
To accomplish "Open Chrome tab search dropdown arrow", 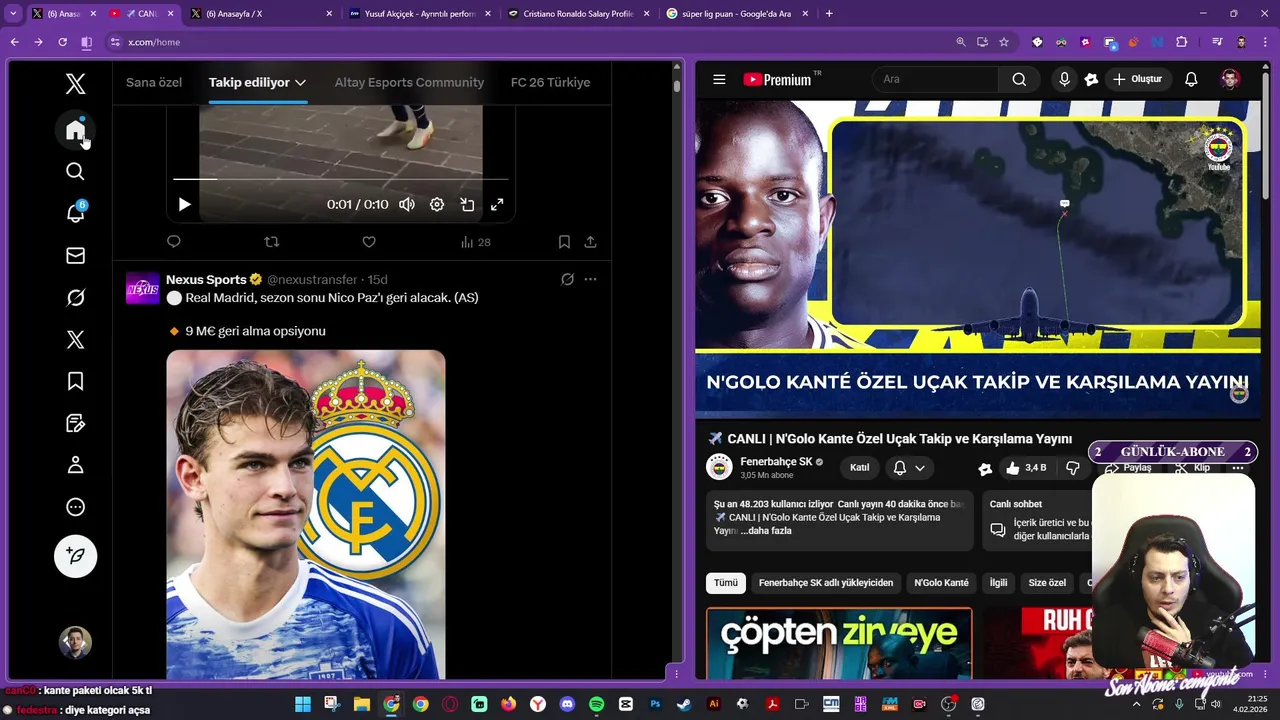I will click(13, 14).
